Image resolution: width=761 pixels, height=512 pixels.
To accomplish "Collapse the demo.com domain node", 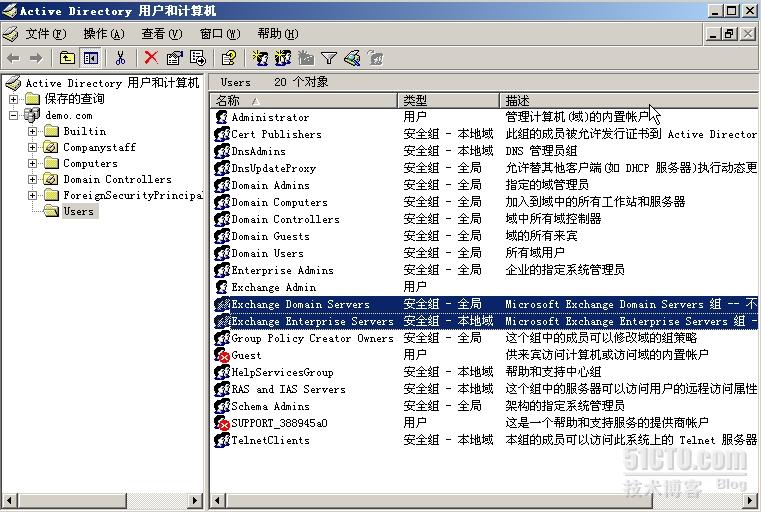I will 14,116.
